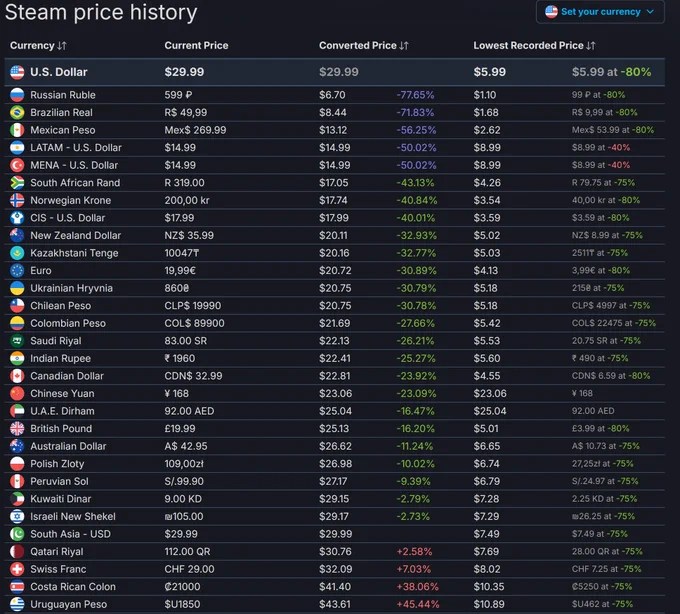Viewport: 680px width, 614px height.
Task: Click the Russian Ruble flag icon
Action: [x=17, y=95]
